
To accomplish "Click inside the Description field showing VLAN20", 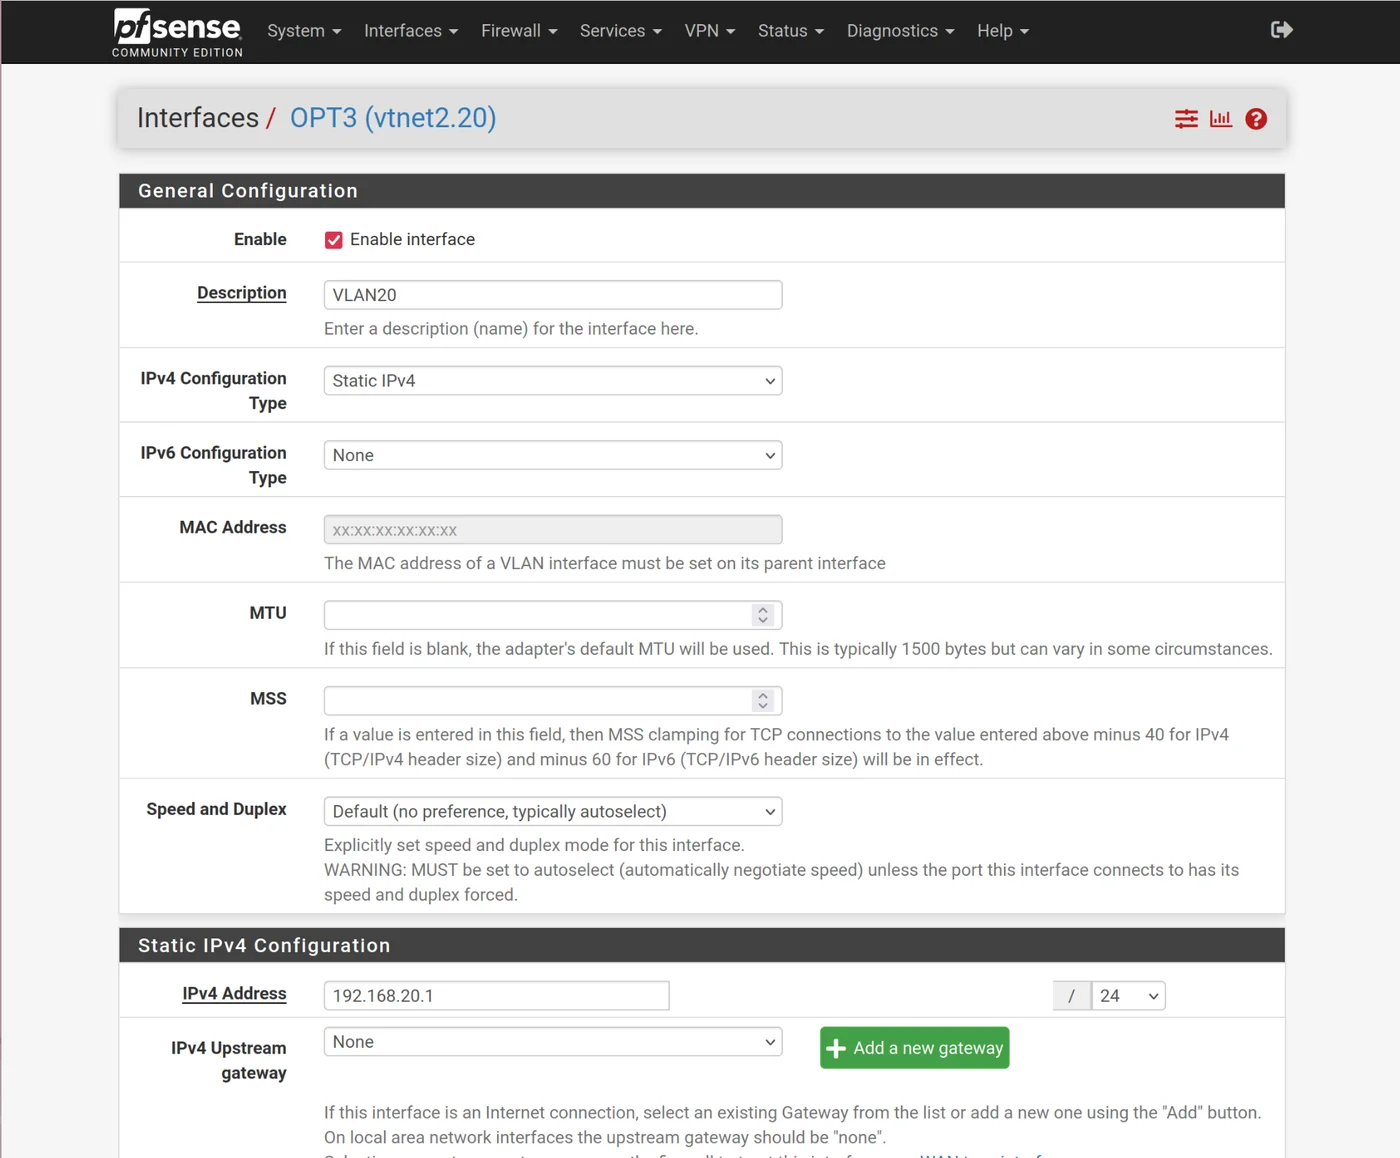I will (x=552, y=294).
